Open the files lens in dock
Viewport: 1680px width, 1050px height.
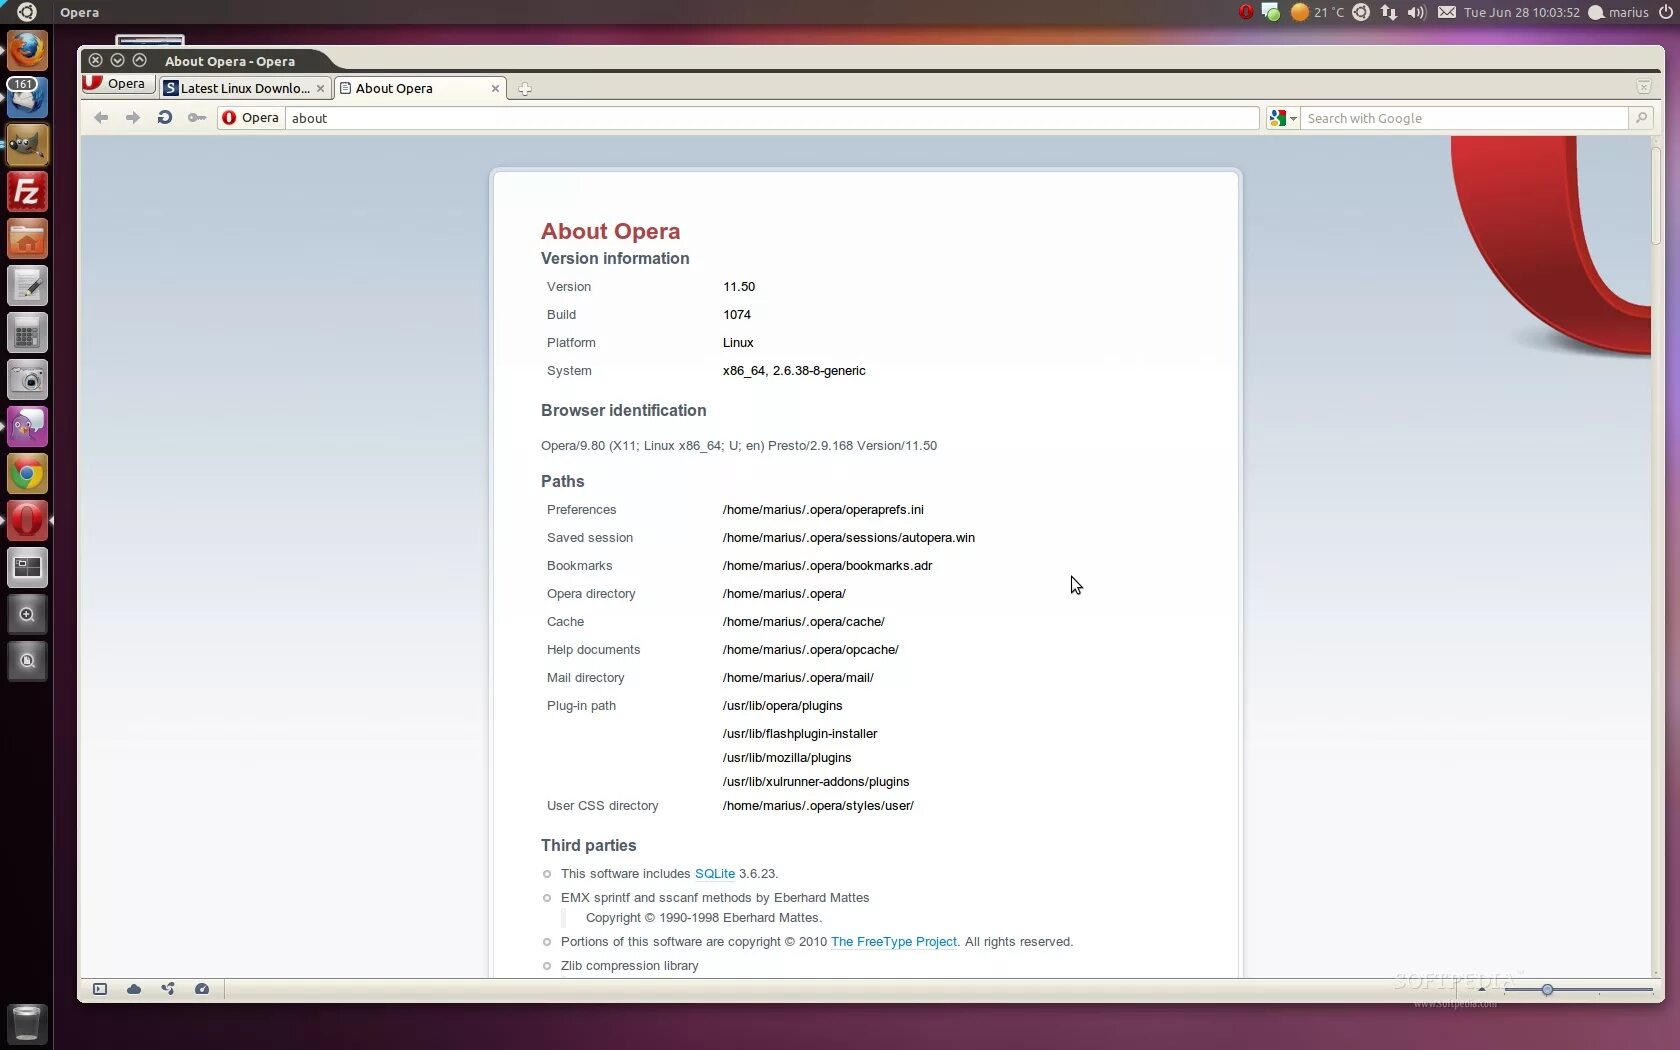click(27, 661)
